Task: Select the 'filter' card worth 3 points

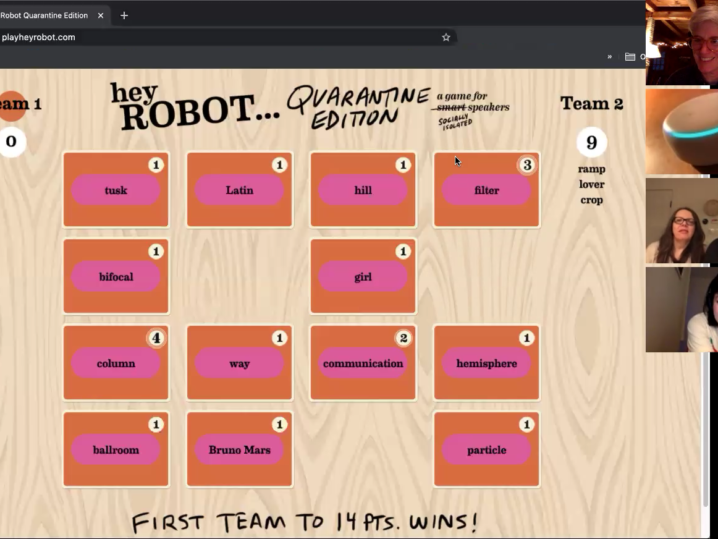Action: pos(486,190)
